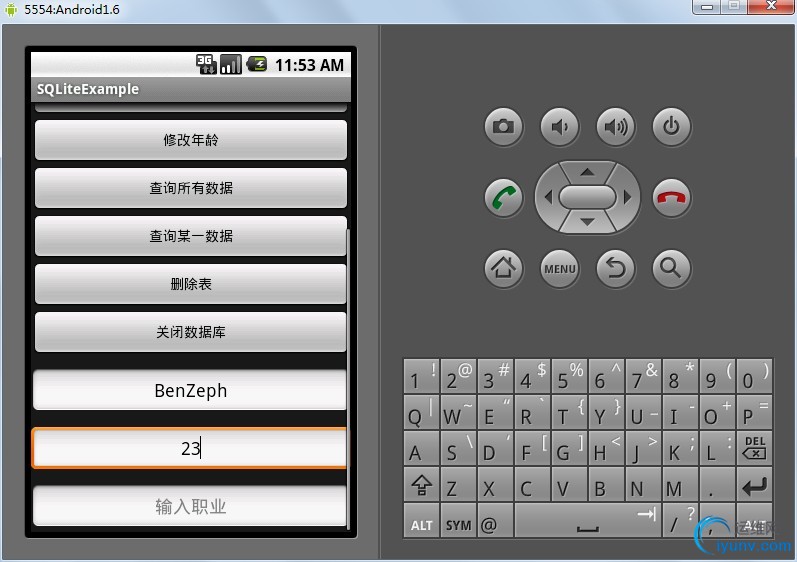Click the Q key
797x562 pixels.
(421, 411)
